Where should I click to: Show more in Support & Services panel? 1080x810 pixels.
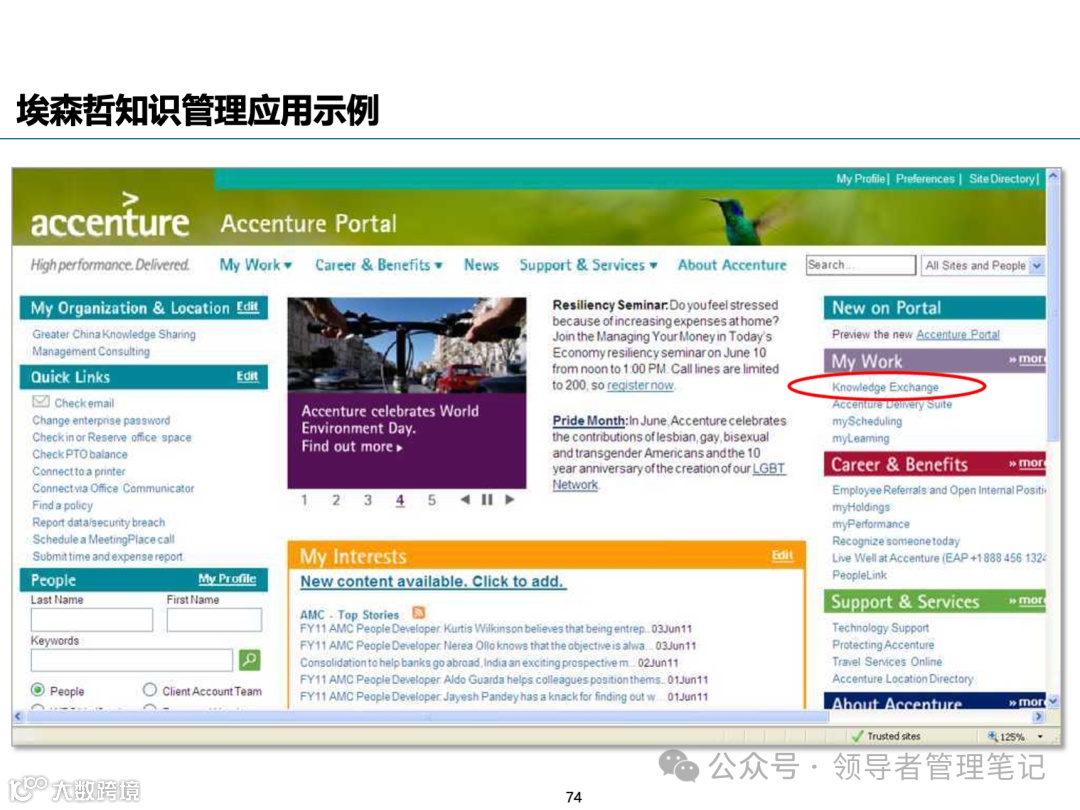pyautogui.click(x=1026, y=601)
